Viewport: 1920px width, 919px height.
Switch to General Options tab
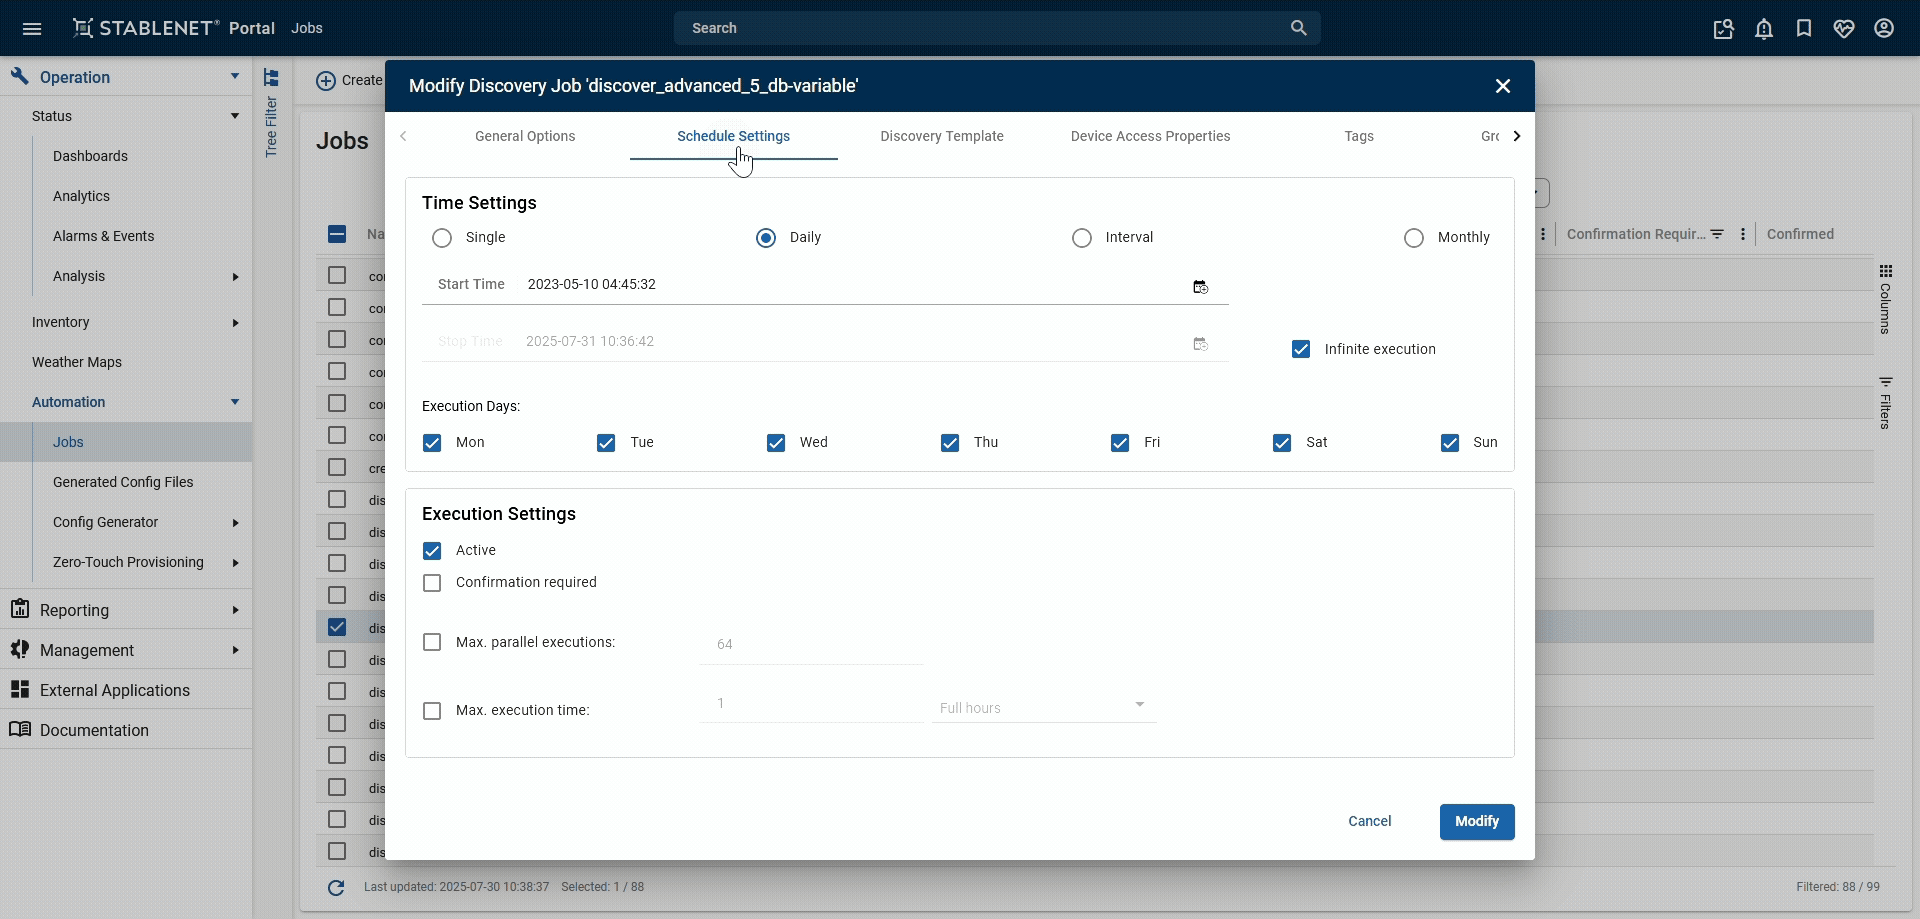pyautogui.click(x=525, y=136)
